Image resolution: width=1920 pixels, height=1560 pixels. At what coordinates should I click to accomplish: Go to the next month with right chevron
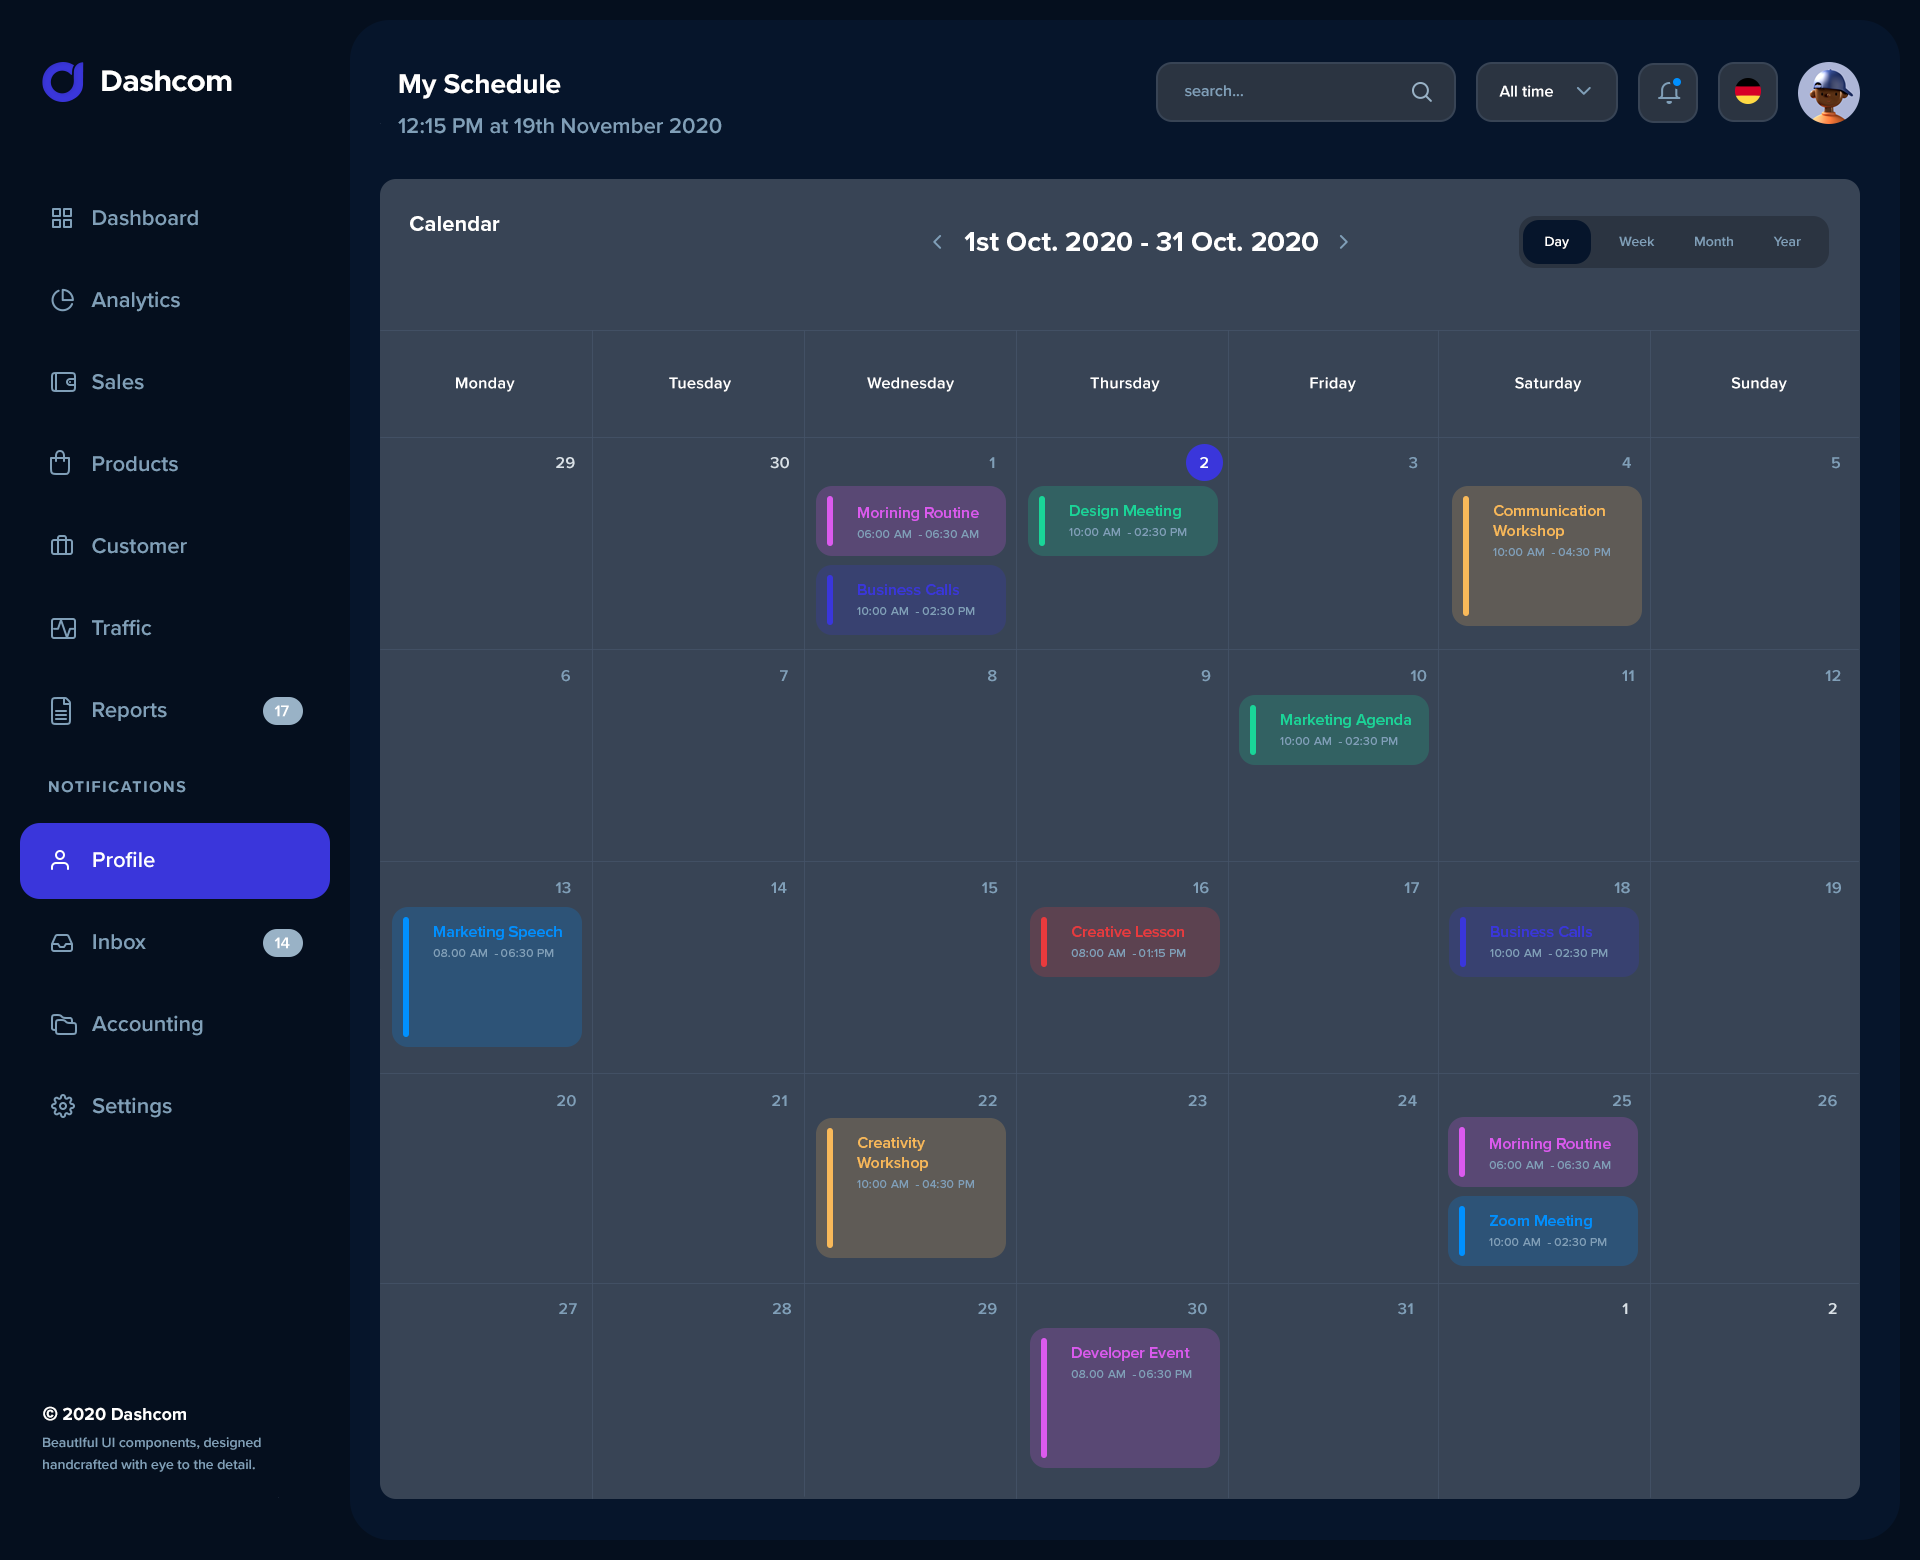pos(1344,241)
